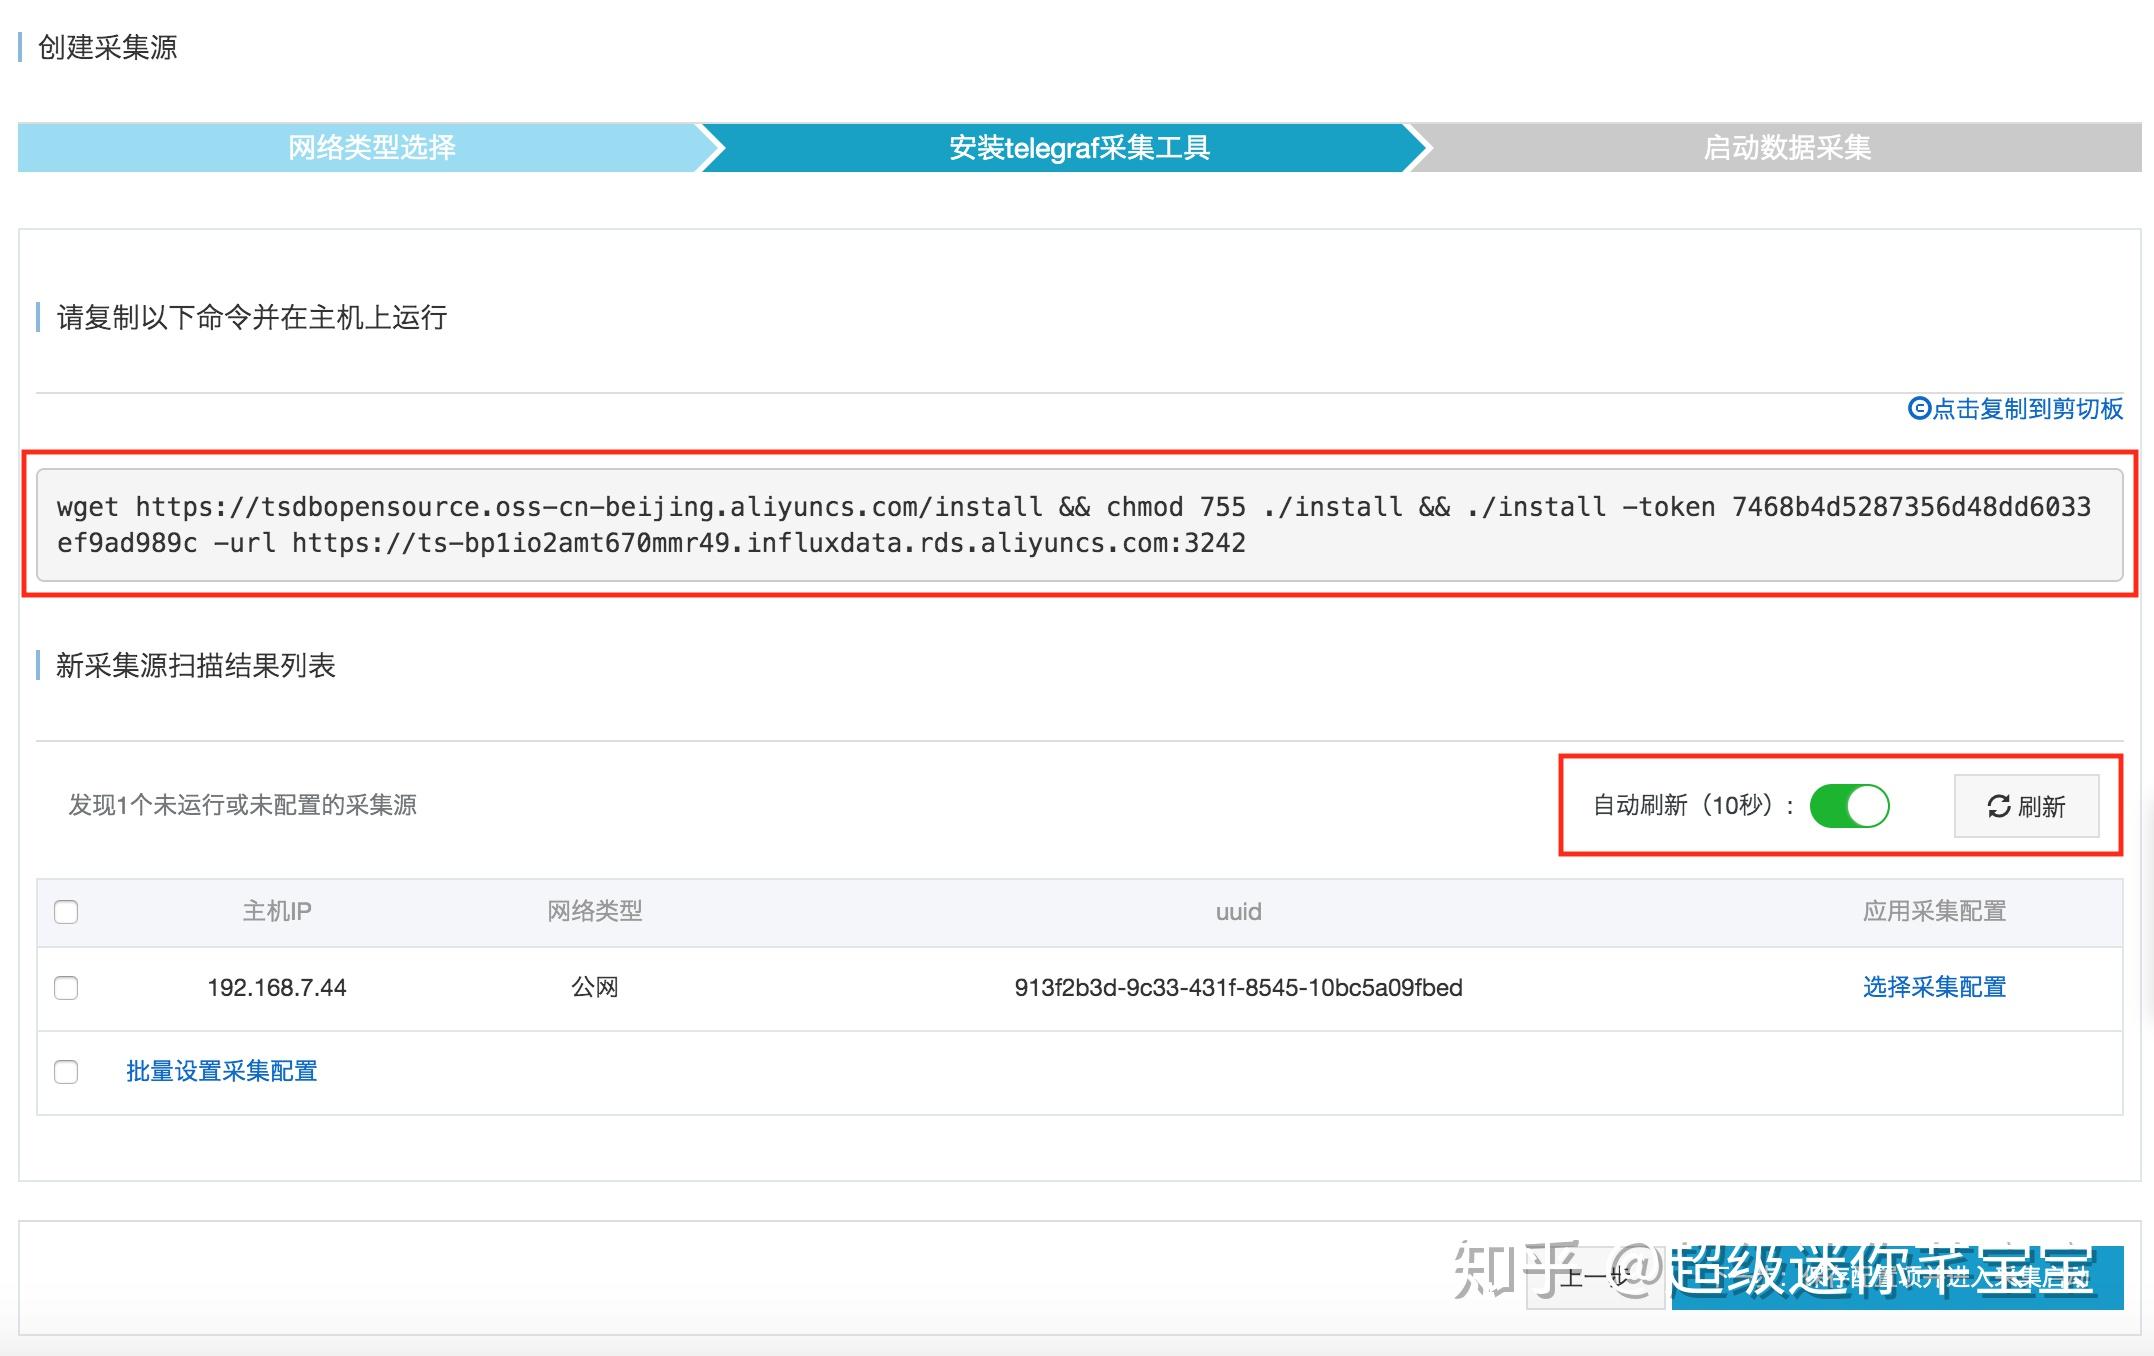Screen dimensions: 2154x1356
Task: Click the 选择采集配置 link
Action: [1934, 987]
